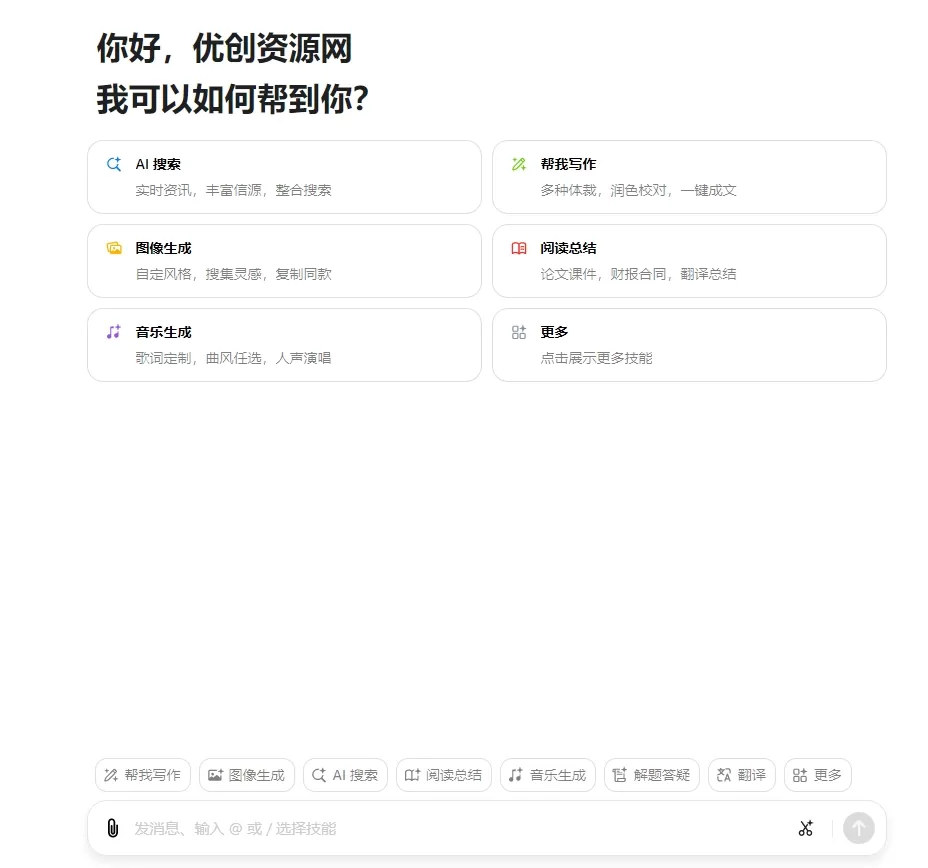Click the grid icon on 更多 card

click(x=518, y=332)
